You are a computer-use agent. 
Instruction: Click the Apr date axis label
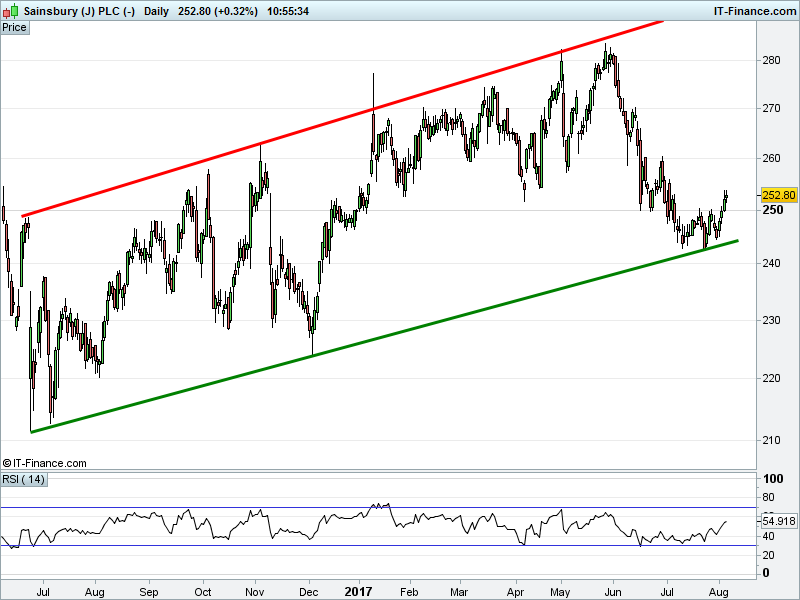(515, 592)
